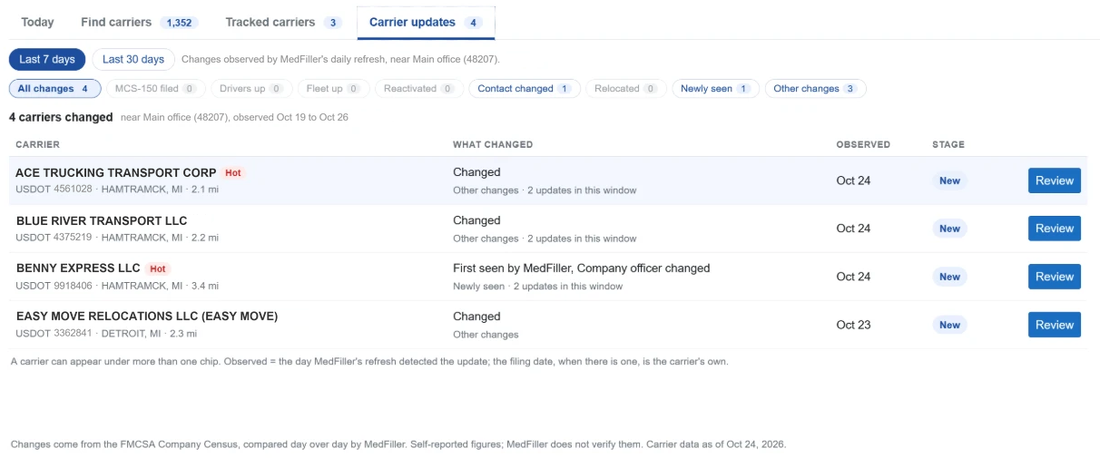The width and height of the screenshot is (1100, 458).
Task: Click New stage badge for BLUE RIVER TRANSPORT
Action: tap(950, 228)
